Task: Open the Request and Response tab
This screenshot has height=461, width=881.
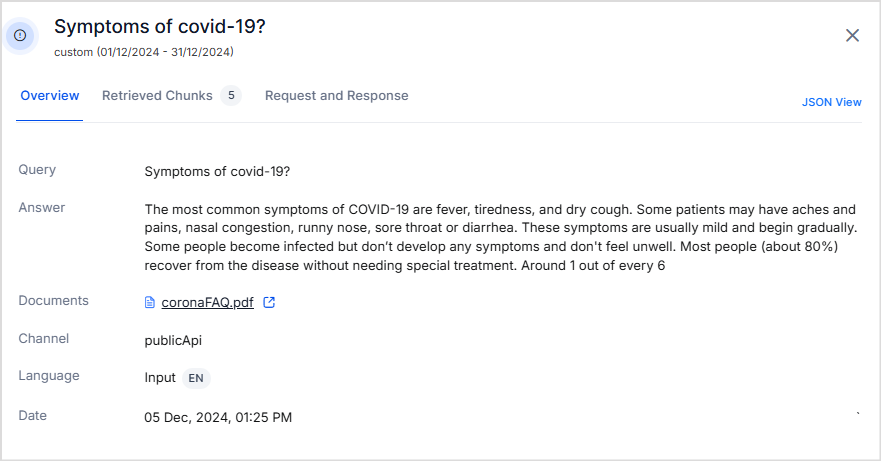Action: [x=337, y=96]
